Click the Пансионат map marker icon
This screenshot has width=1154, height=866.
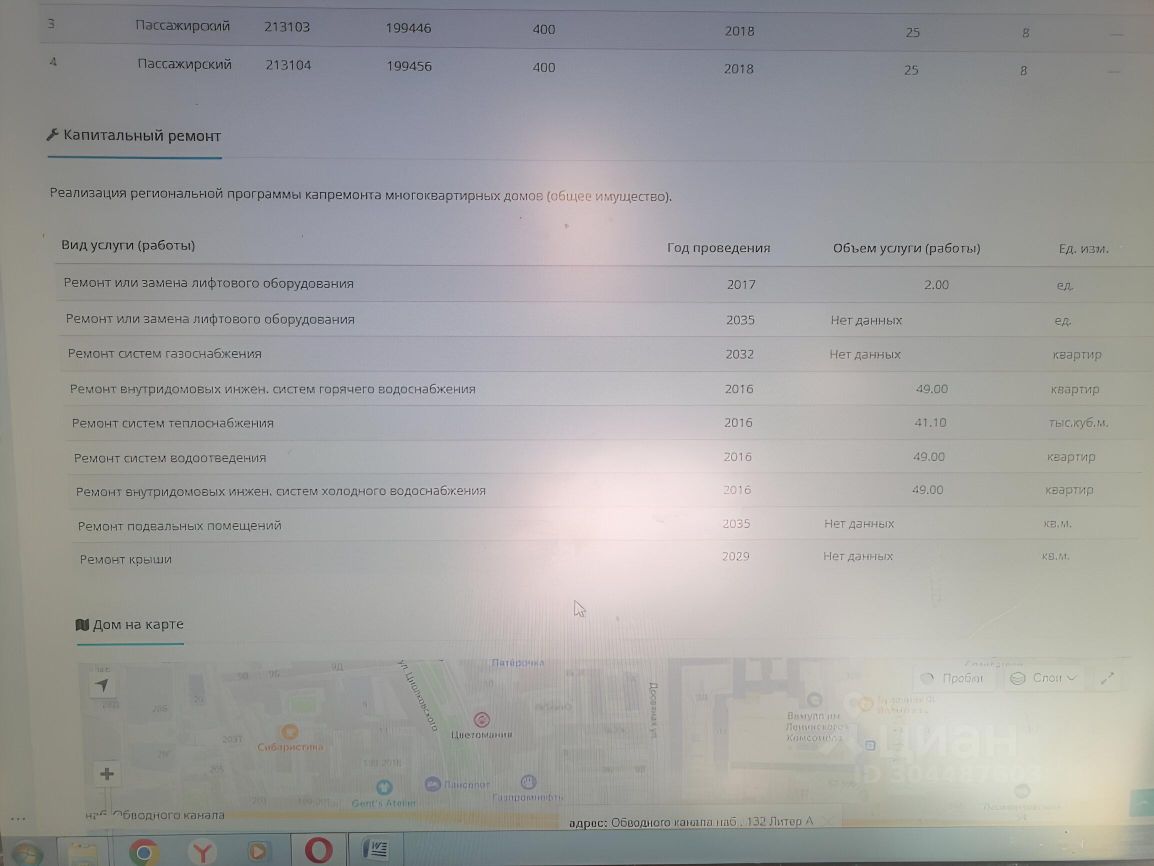point(433,784)
